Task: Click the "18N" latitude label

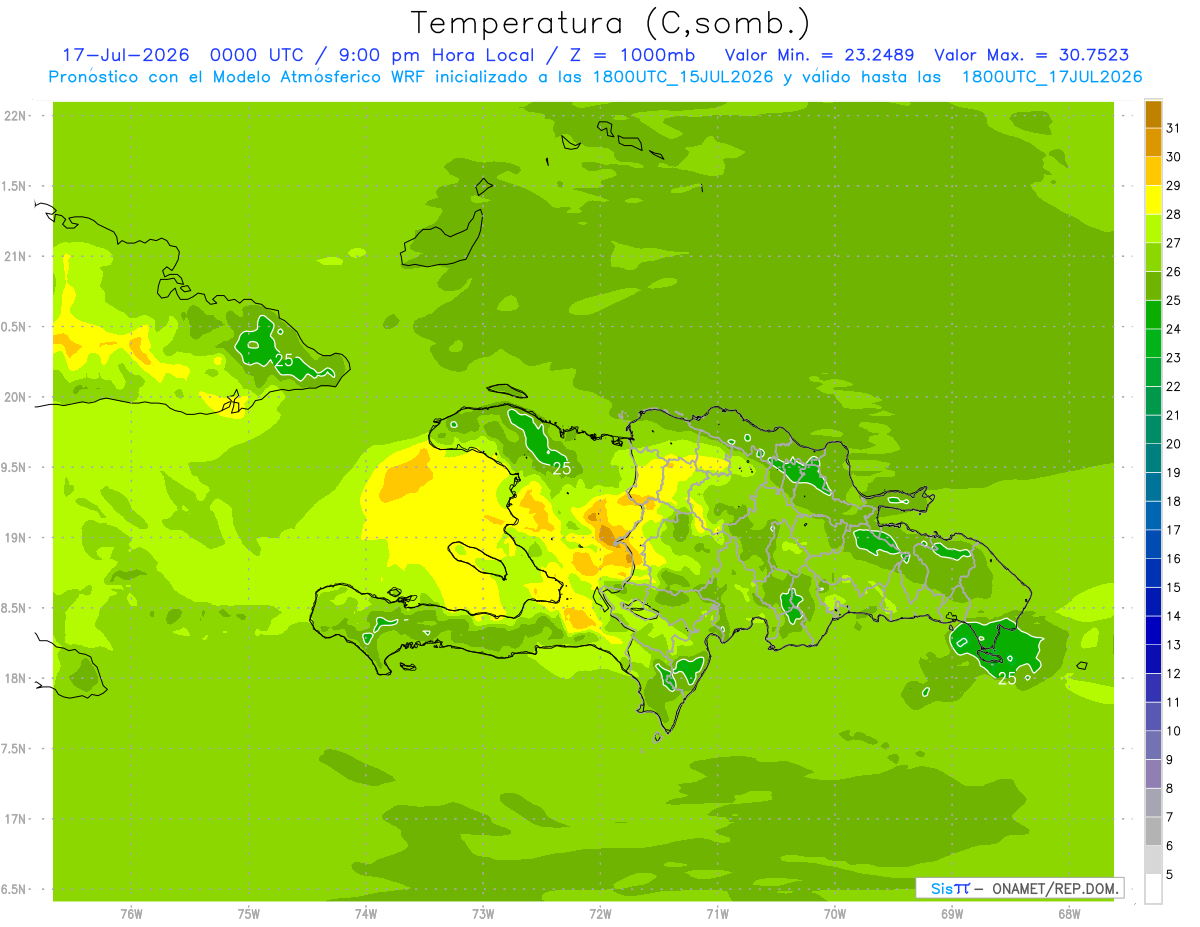Action: [15, 679]
